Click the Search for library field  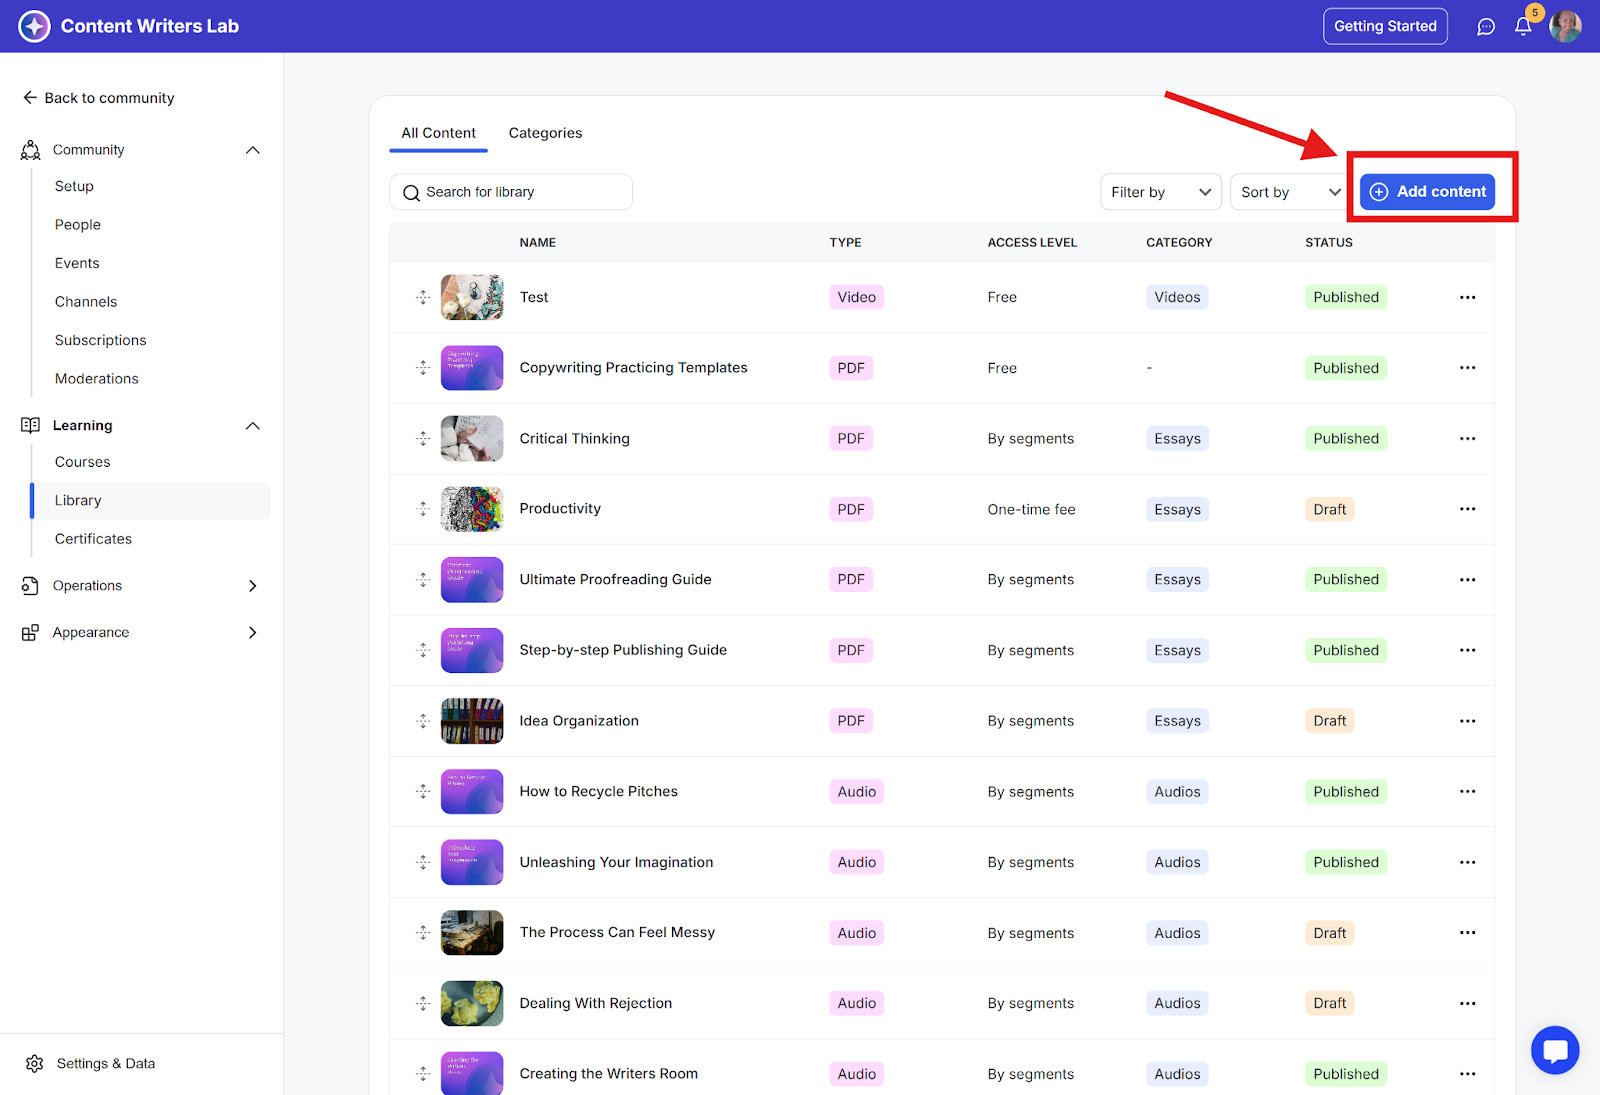click(511, 192)
